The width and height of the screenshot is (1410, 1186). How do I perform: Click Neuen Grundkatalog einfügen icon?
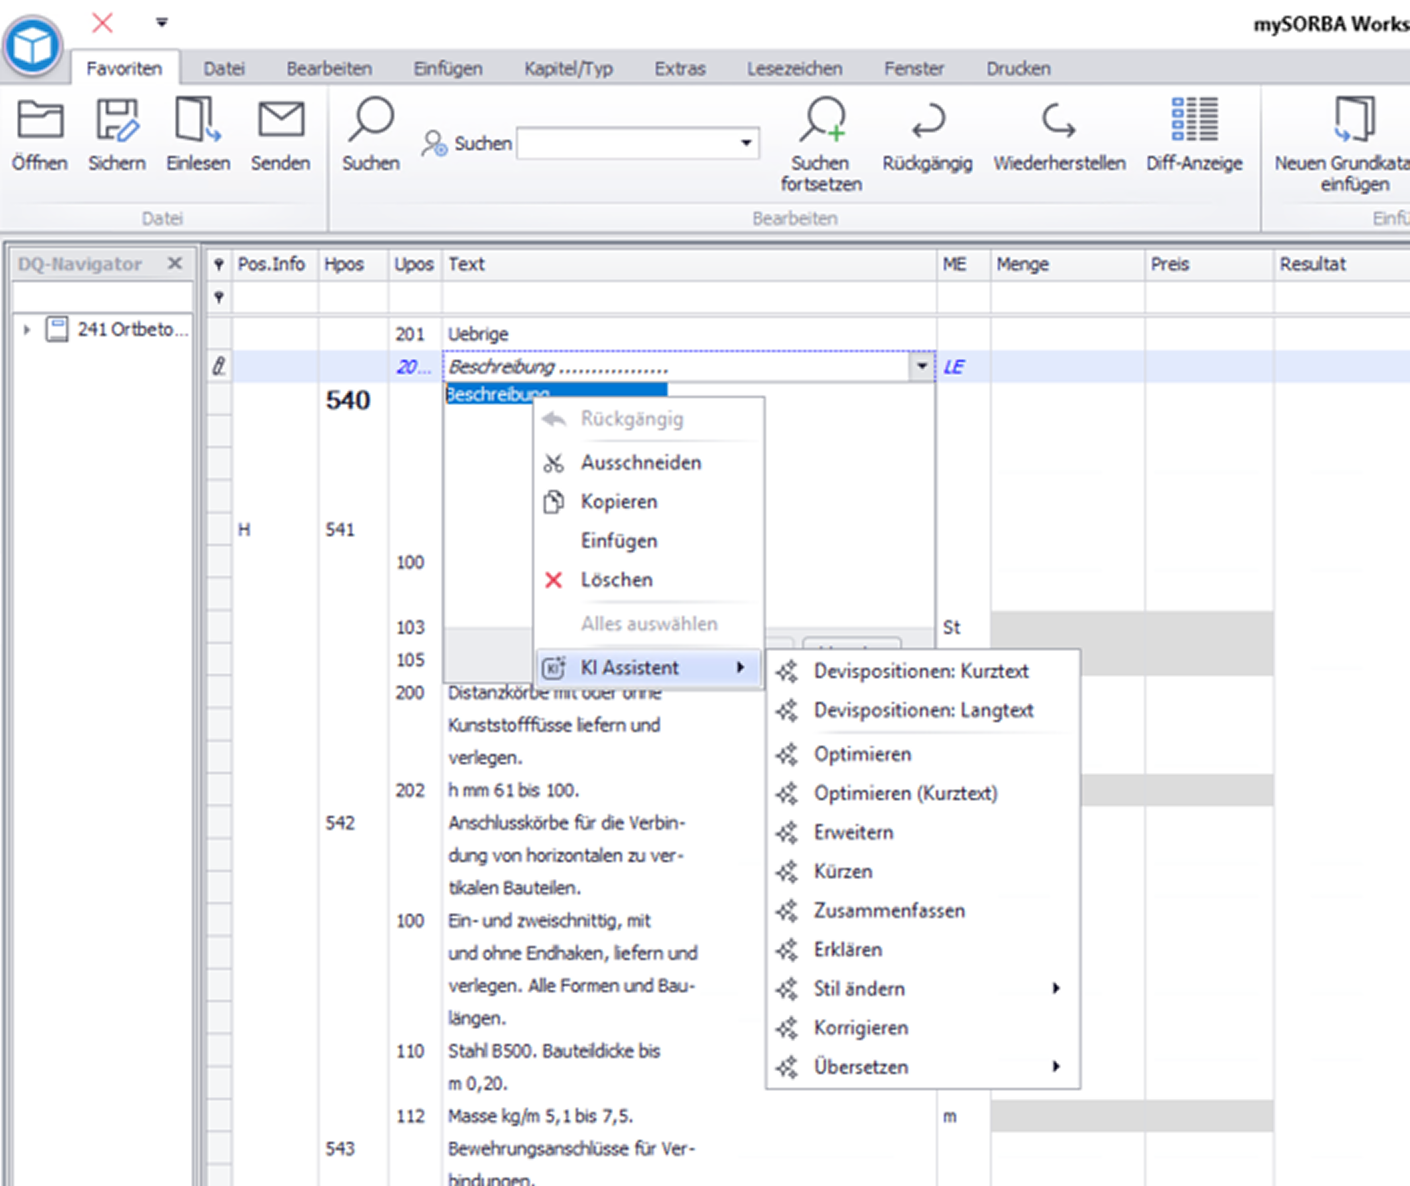[1355, 120]
